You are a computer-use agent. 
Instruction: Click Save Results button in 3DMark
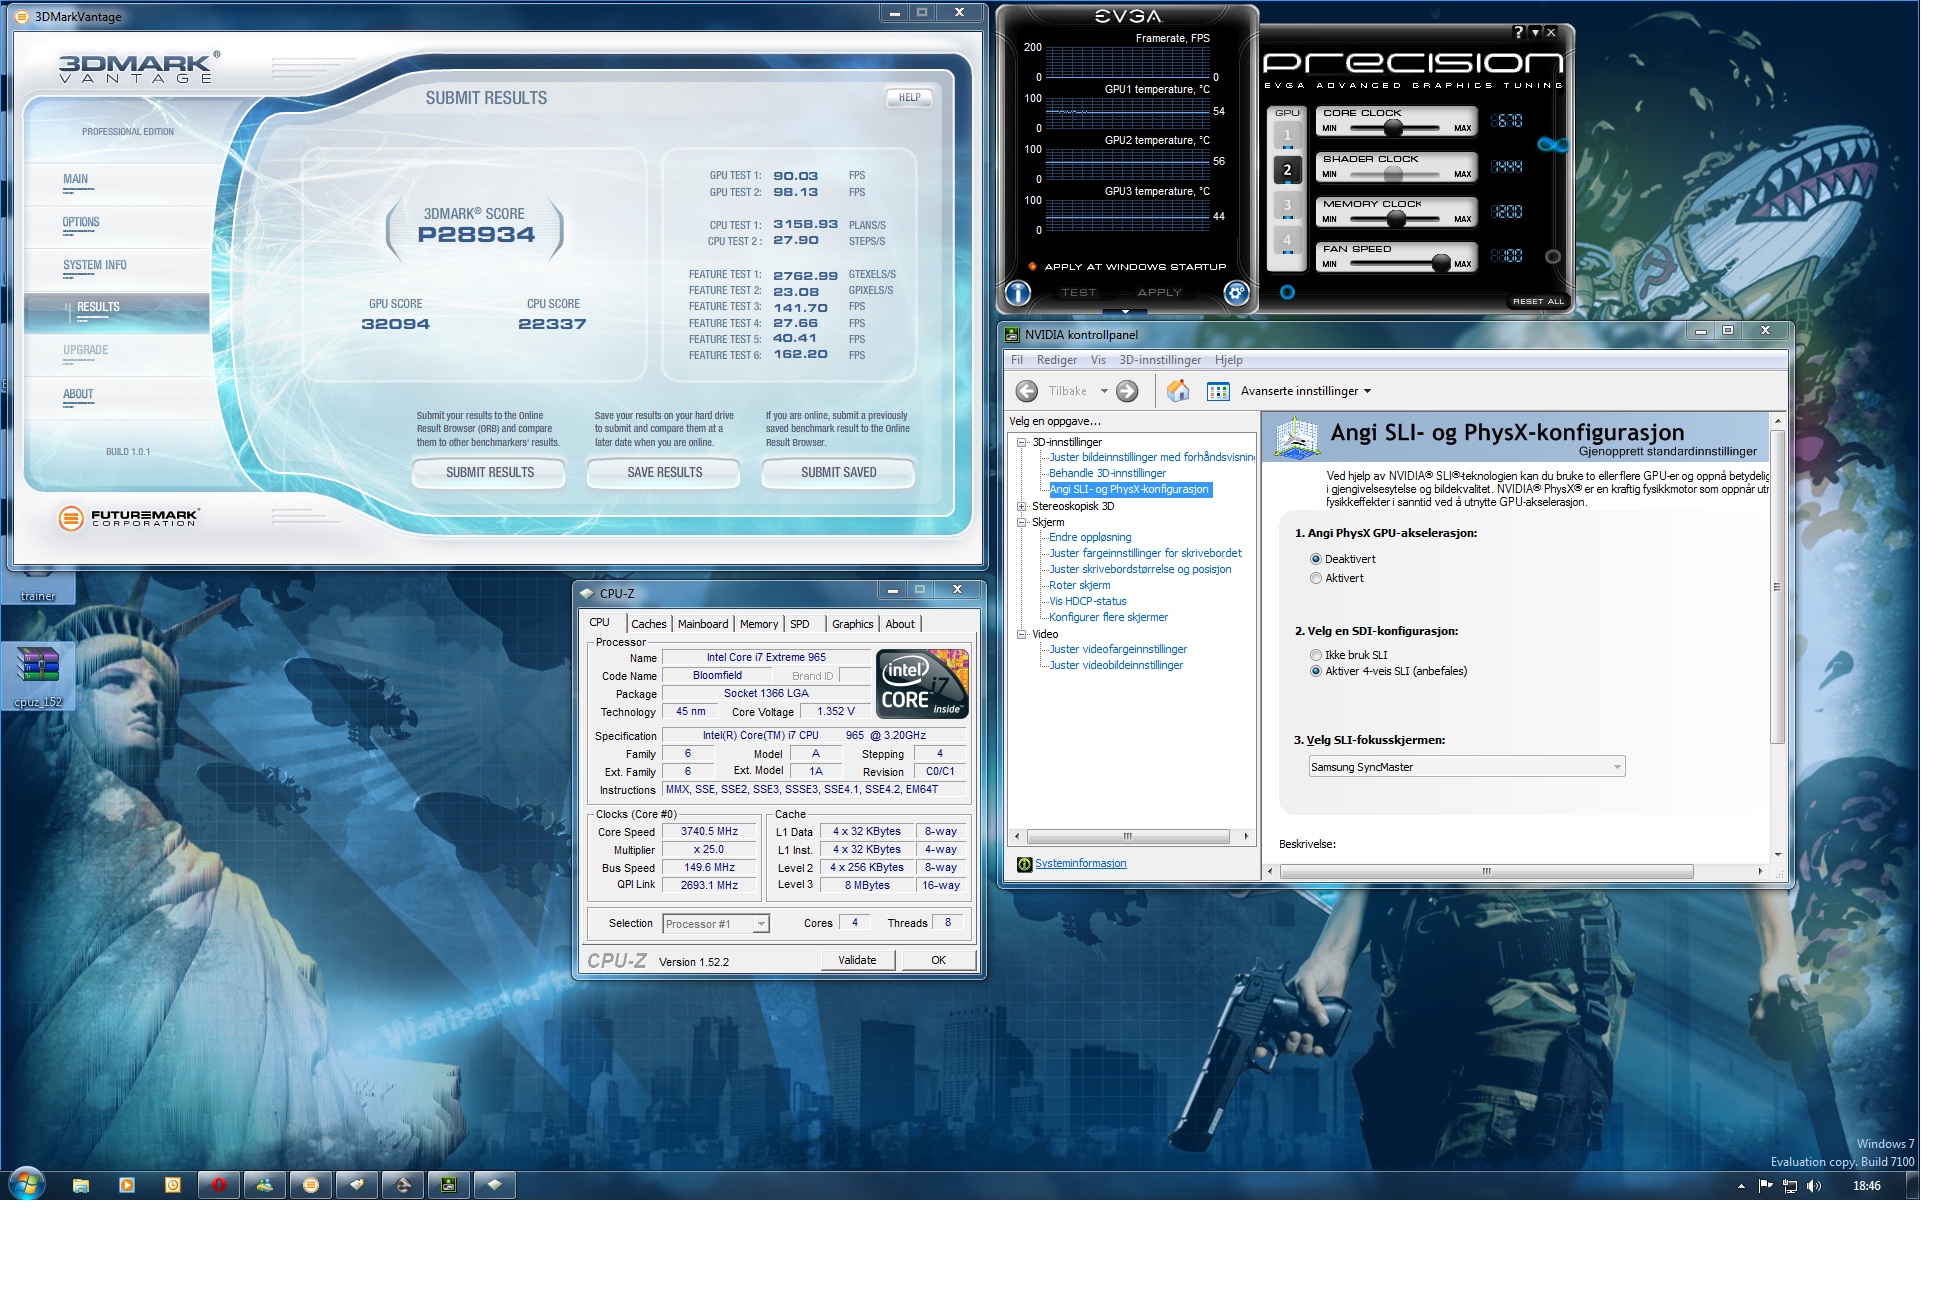click(x=664, y=472)
